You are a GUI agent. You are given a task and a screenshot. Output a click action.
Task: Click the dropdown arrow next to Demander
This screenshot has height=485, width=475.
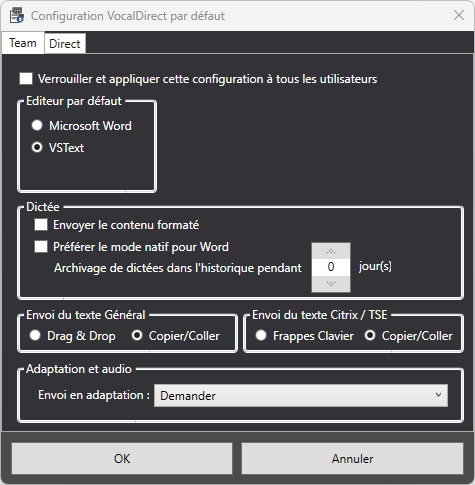point(438,395)
